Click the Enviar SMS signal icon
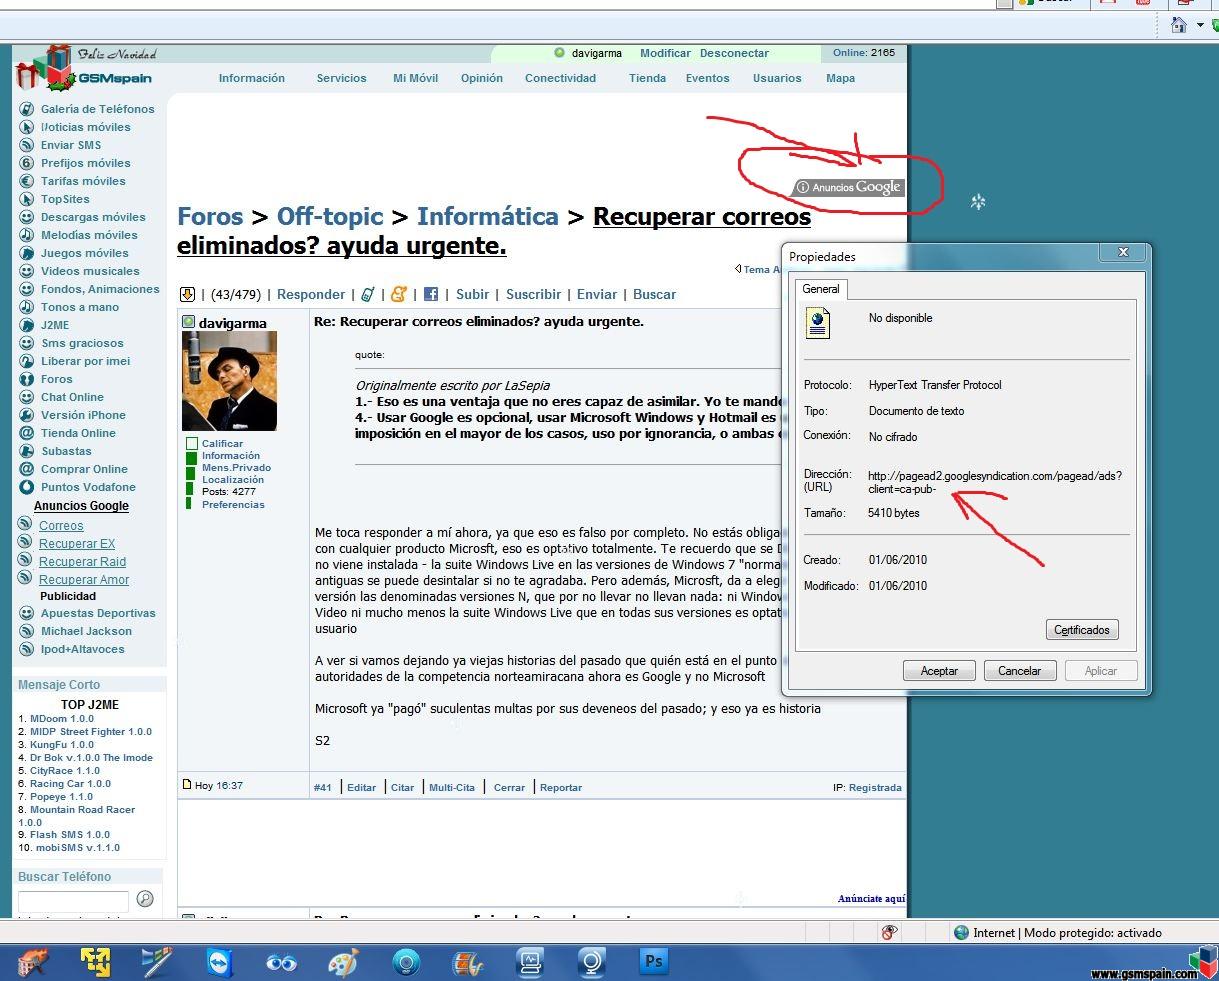Image resolution: width=1219 pixels, height=981 pixels. click(27, 145)
